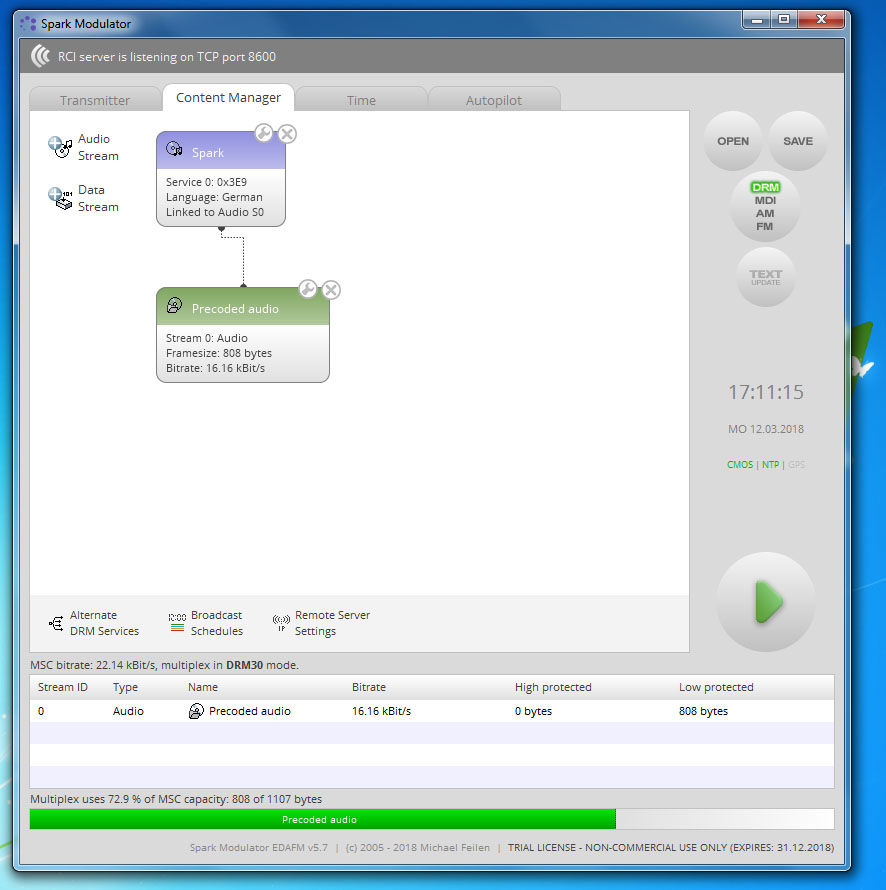Open Remote Server Settings
Screen dimensions: 886x890
click(320, 623)
